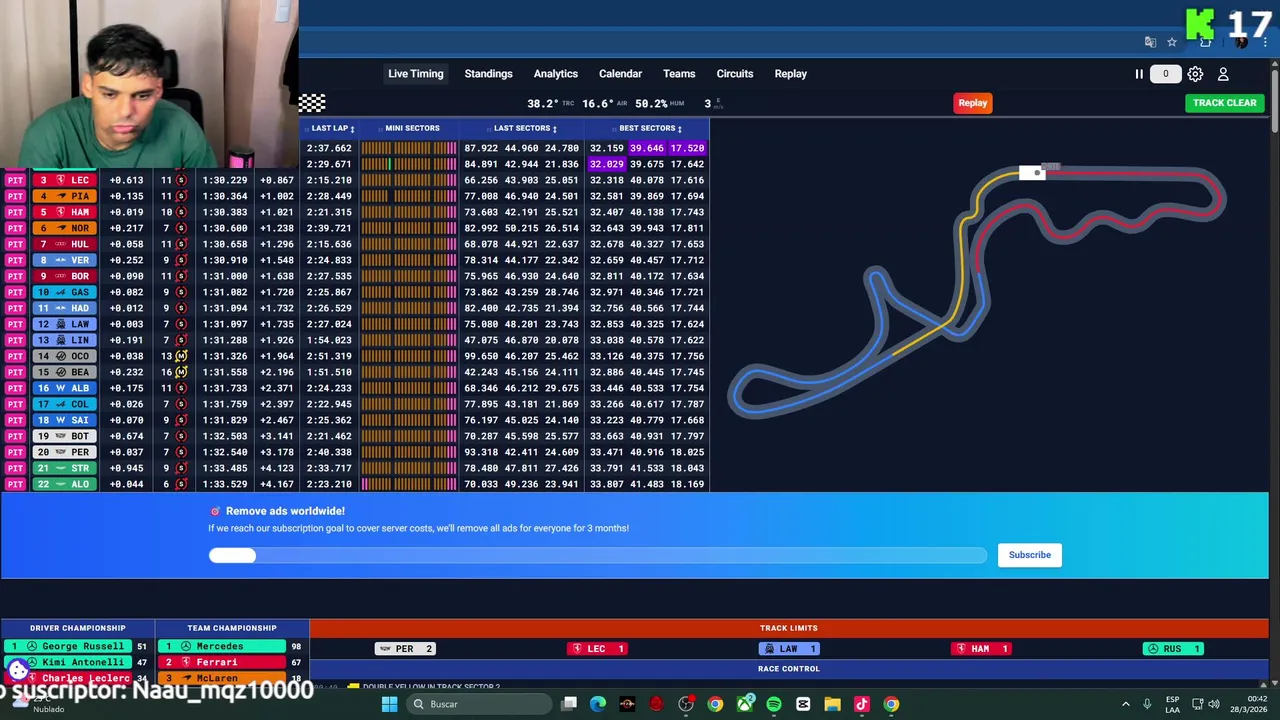Click the MINI SECTORS column header
Screen dimensions: 1280x720
(412, 128)
